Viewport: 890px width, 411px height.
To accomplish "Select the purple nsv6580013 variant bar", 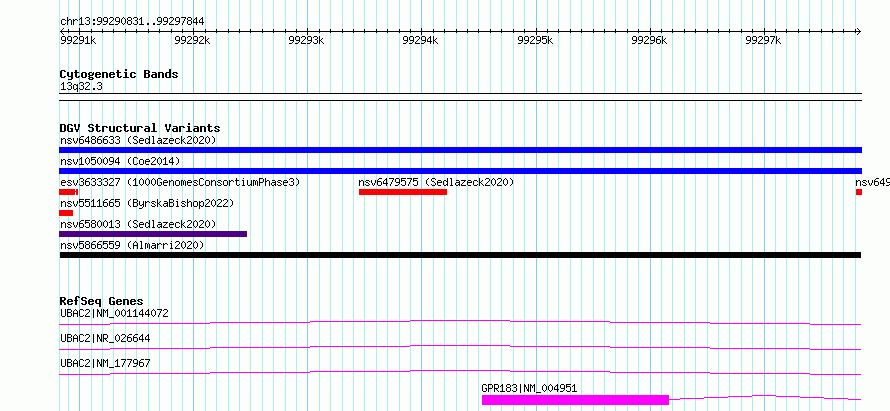I will 153,234.
